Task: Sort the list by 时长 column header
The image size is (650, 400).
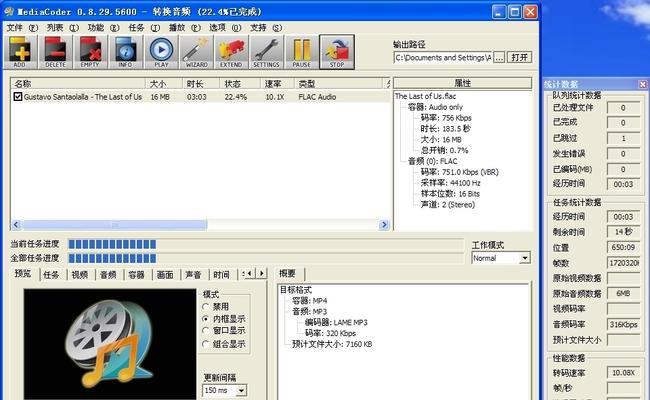Action: click(x=201, y=84)
